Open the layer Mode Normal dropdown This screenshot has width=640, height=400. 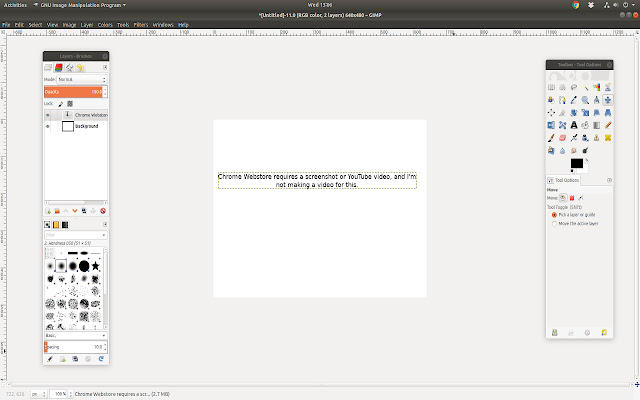click(x=82, y=79)
